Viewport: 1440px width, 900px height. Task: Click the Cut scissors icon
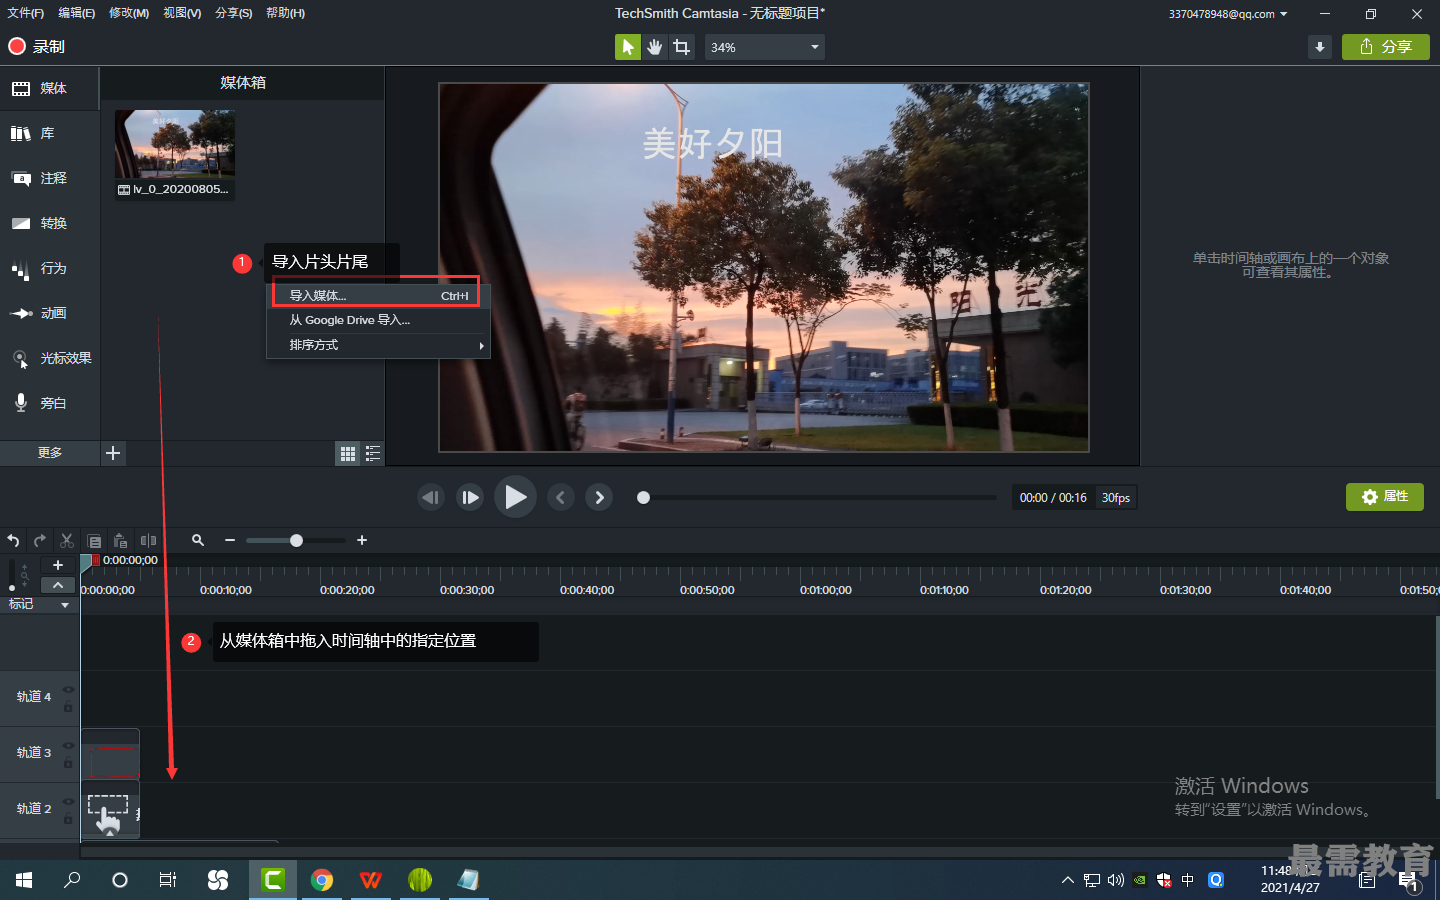pyautogui.click(x=67, y=541)
